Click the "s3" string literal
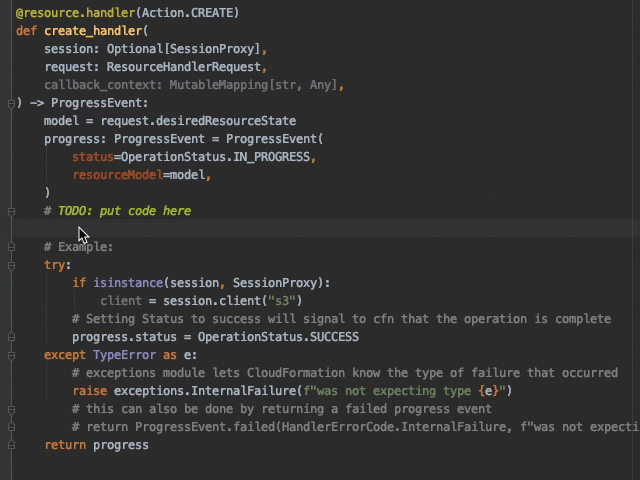The height and width of the screenshot is (480, 640). click(x=281, y=301)
